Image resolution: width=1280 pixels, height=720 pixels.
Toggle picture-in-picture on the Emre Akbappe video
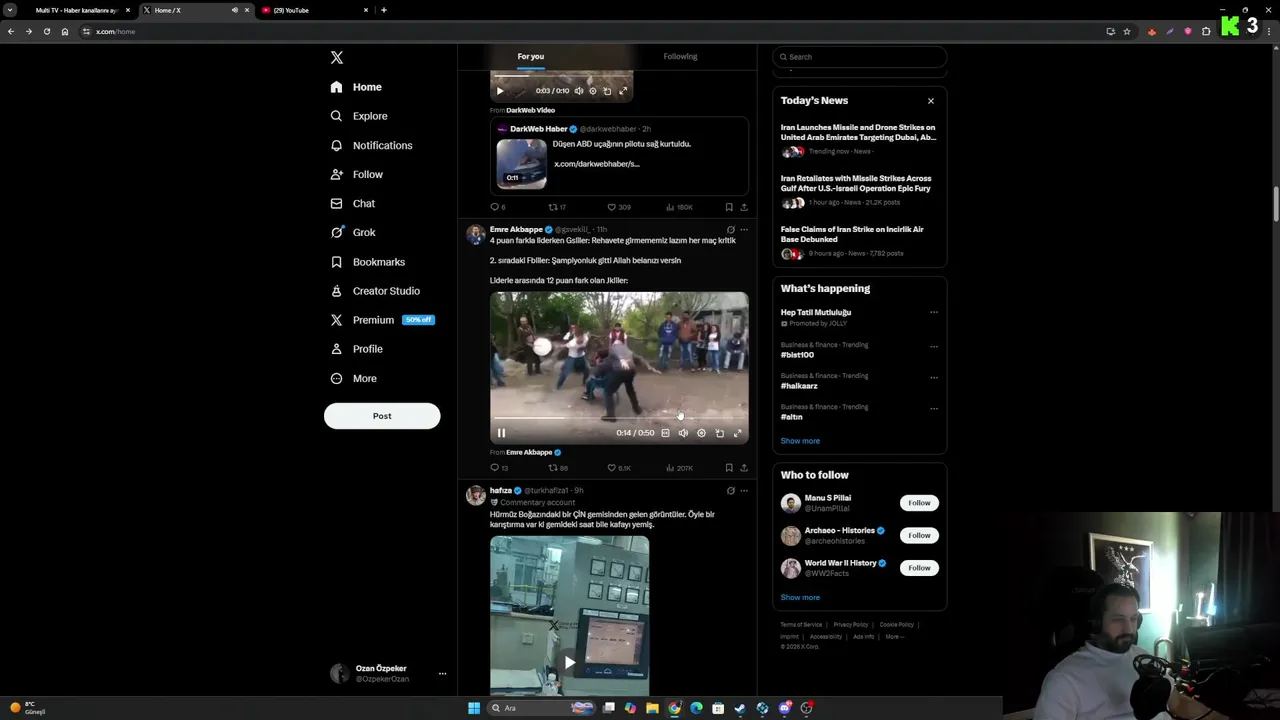point(719,433)
